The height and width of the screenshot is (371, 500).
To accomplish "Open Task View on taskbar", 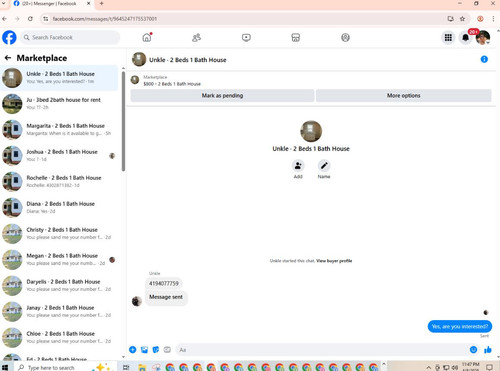I will point(126,367).
